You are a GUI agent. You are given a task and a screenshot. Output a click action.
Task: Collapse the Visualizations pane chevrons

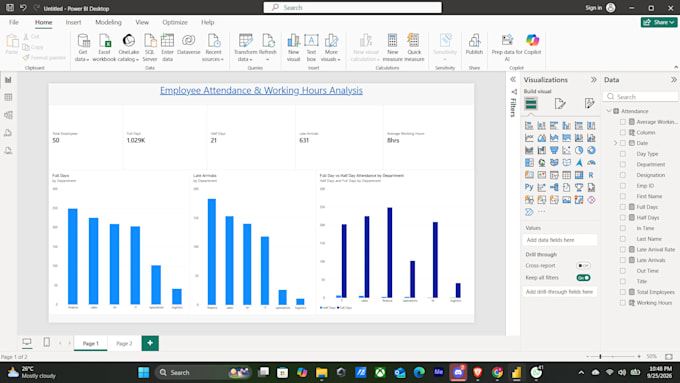pos(594,80)
